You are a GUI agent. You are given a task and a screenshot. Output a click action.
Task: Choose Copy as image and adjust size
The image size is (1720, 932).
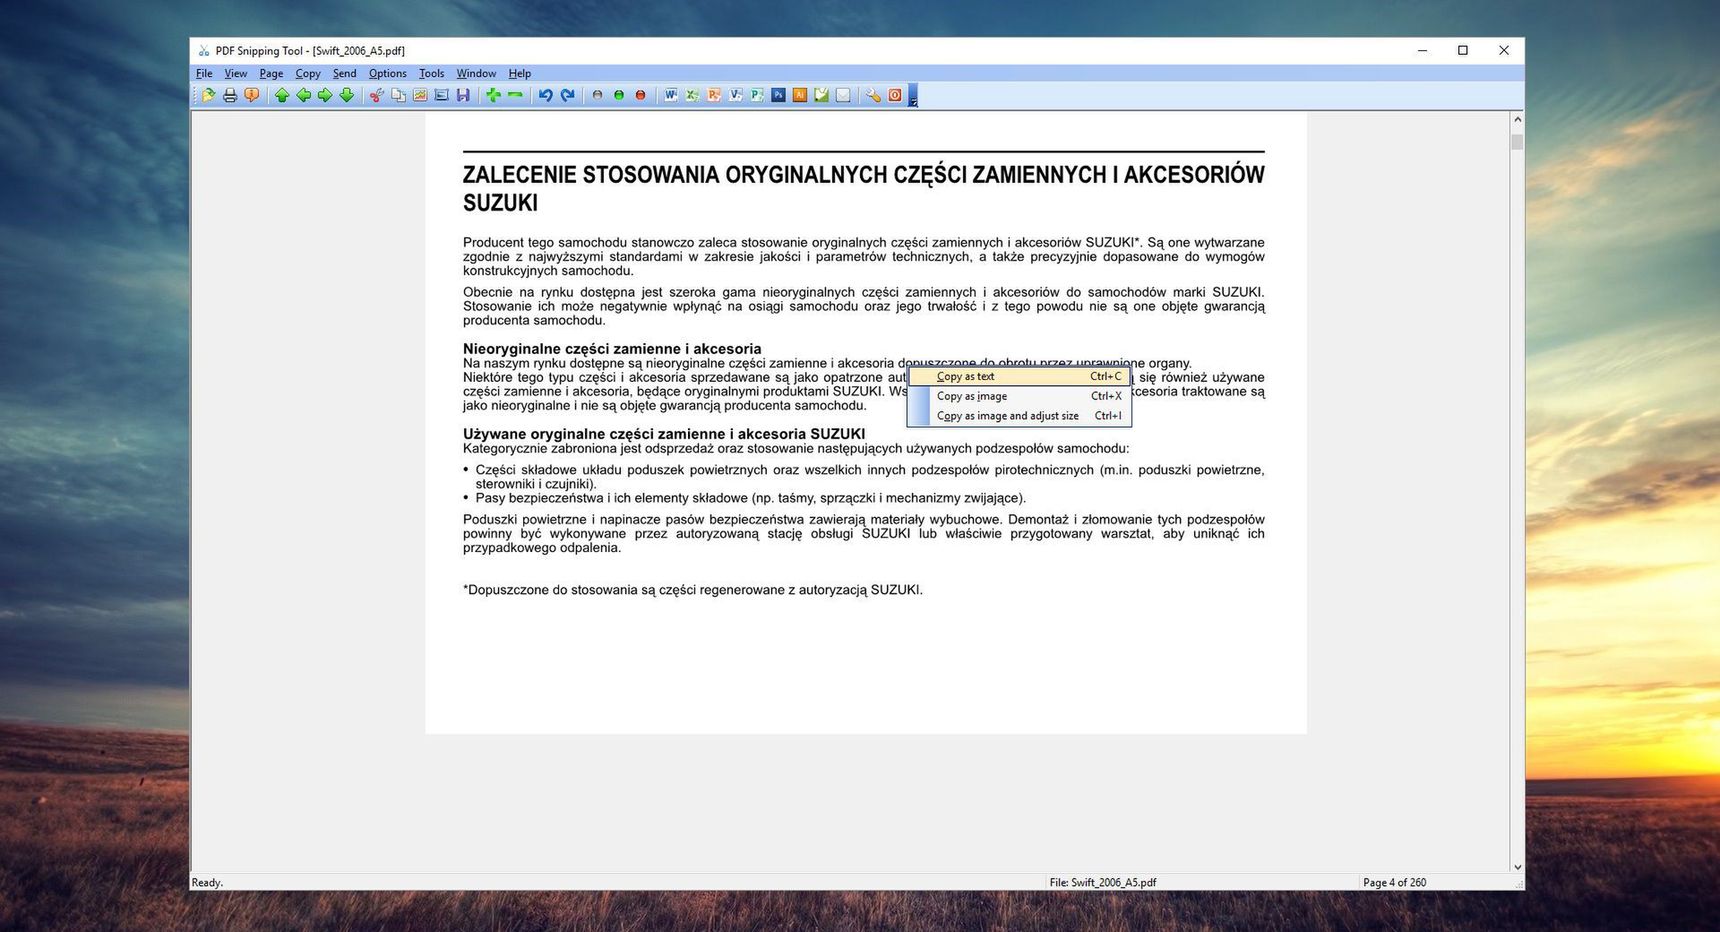(x=1019, y=416)
